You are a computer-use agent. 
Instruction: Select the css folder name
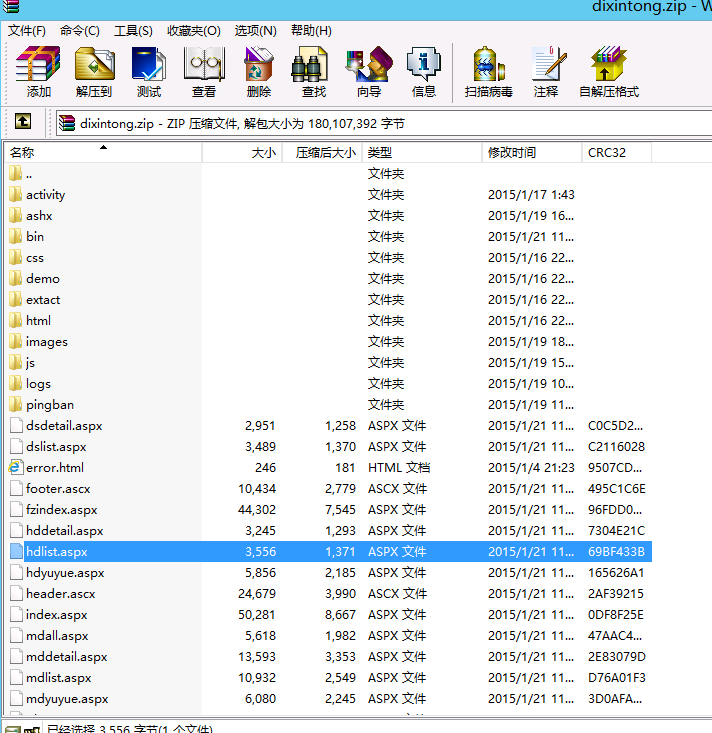pos(35,258)
